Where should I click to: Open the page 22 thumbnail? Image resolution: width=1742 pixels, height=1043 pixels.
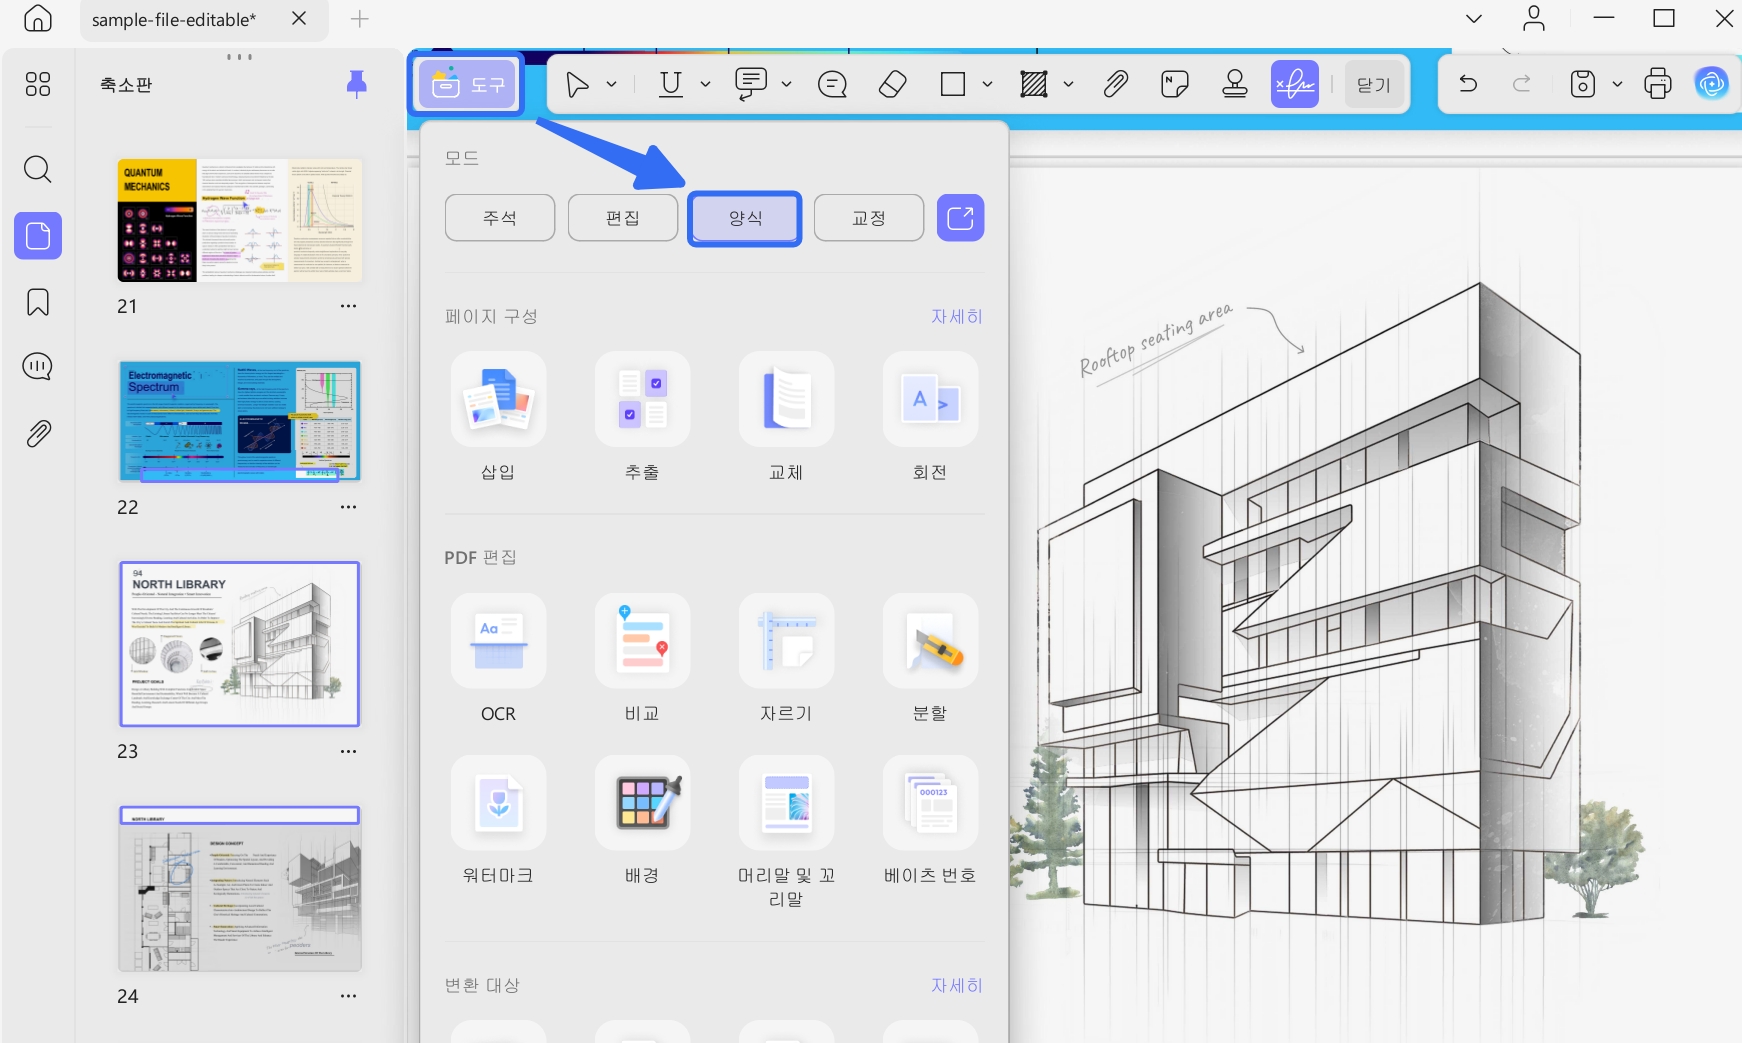pos(240,421)
